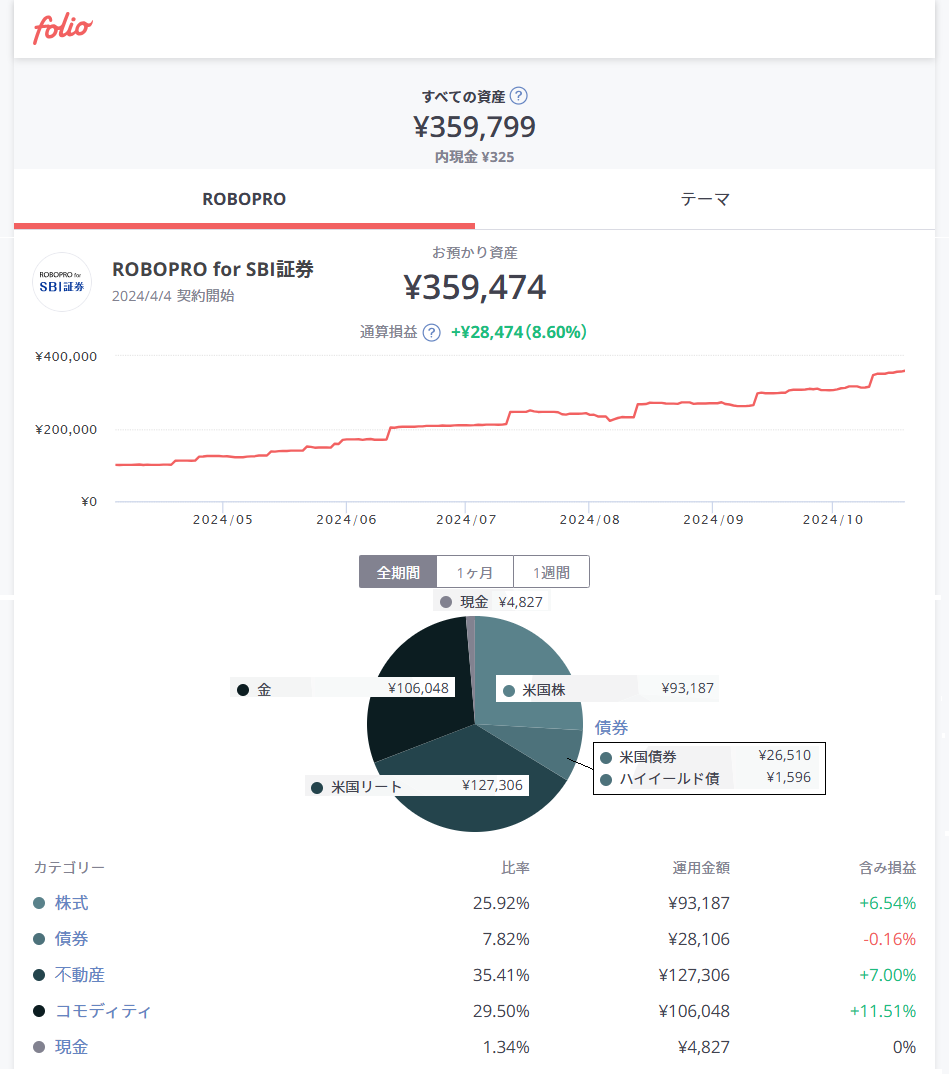The width and height of the screenshot is (949, 1074).
Task: Click the ROBOPRO for SBI証券 round logo
Action: [x=62, y=282]
